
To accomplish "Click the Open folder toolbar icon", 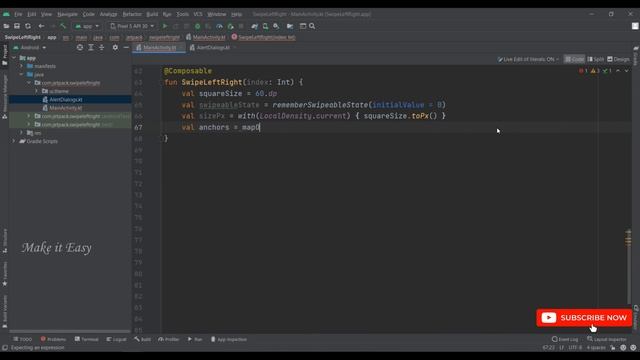I will tap(6, 26).
